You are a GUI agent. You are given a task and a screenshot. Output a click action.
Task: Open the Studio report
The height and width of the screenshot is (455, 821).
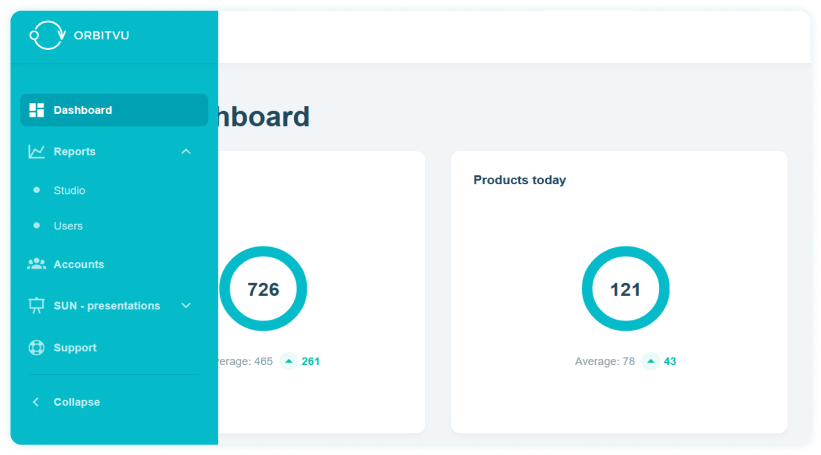69,191
